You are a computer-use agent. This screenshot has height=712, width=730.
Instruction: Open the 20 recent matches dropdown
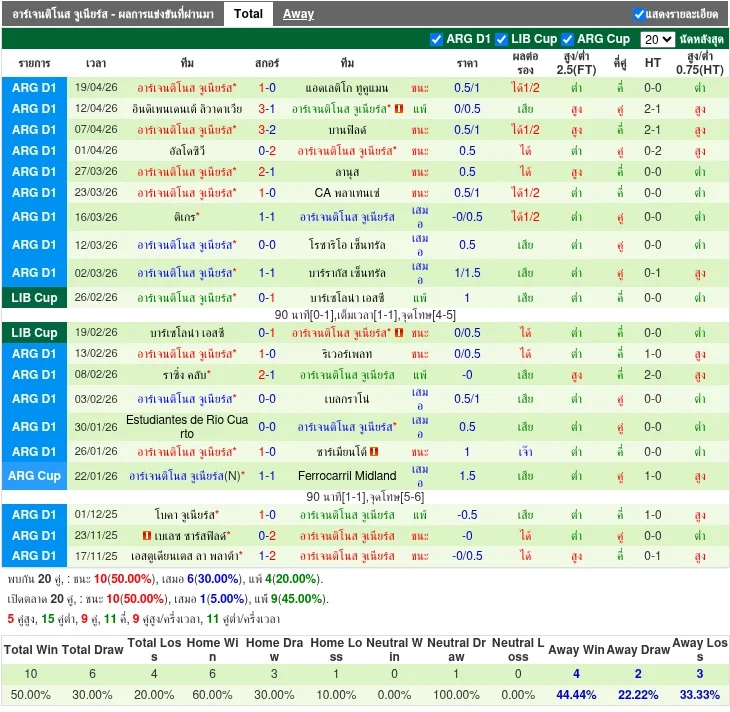(657, 39)
